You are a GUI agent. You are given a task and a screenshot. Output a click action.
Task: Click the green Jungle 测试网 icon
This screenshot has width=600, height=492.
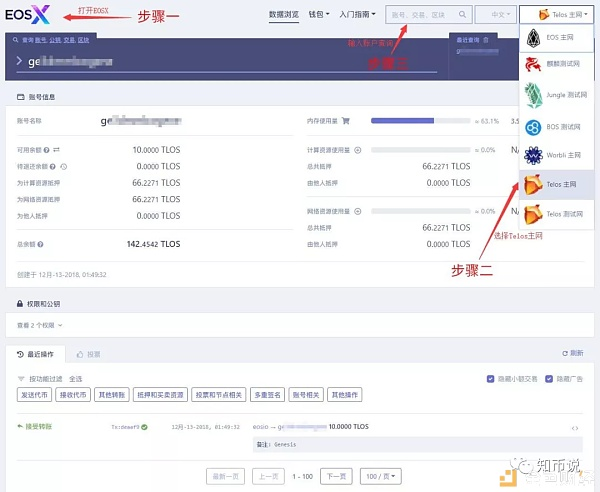(533, 95)
